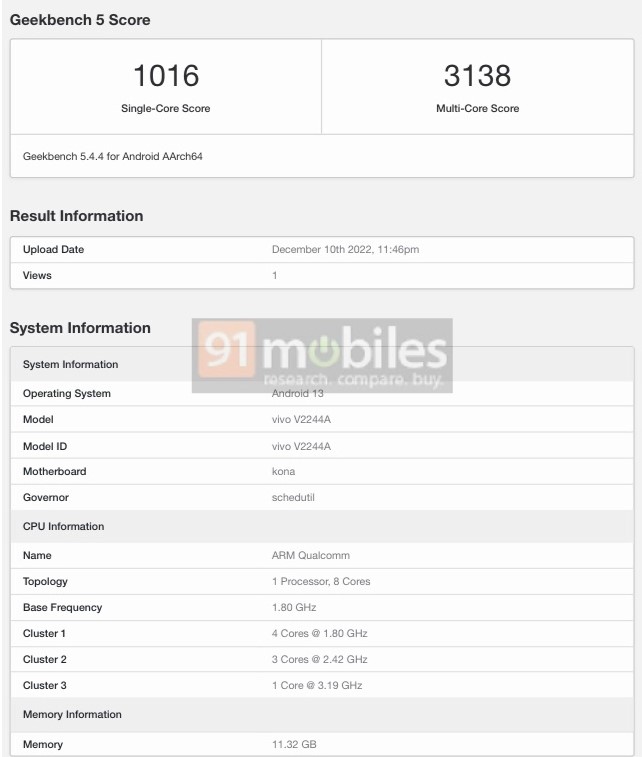The width and height of the screenshot is (642, 757).
Task: Click the 1 Processor, 8 Cores value
Action: 321,582
